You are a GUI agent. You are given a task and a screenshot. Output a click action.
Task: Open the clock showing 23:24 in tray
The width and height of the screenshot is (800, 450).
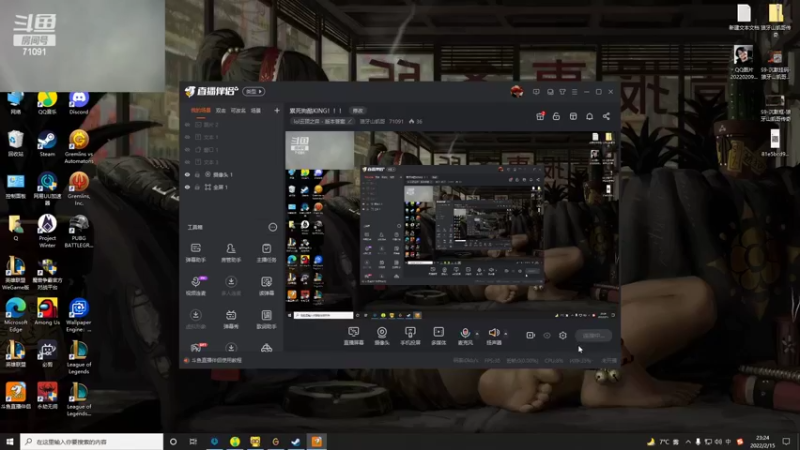(763, 441)
